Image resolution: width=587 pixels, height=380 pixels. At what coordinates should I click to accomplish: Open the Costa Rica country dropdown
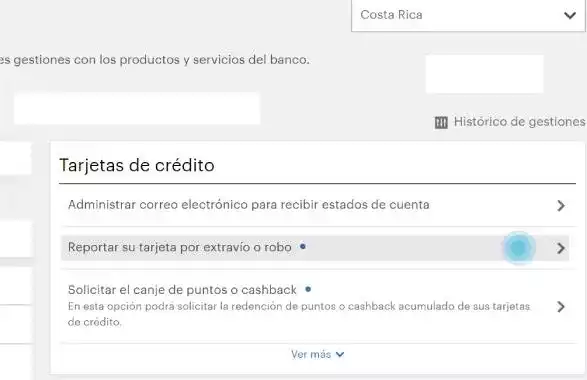(468, 15)
